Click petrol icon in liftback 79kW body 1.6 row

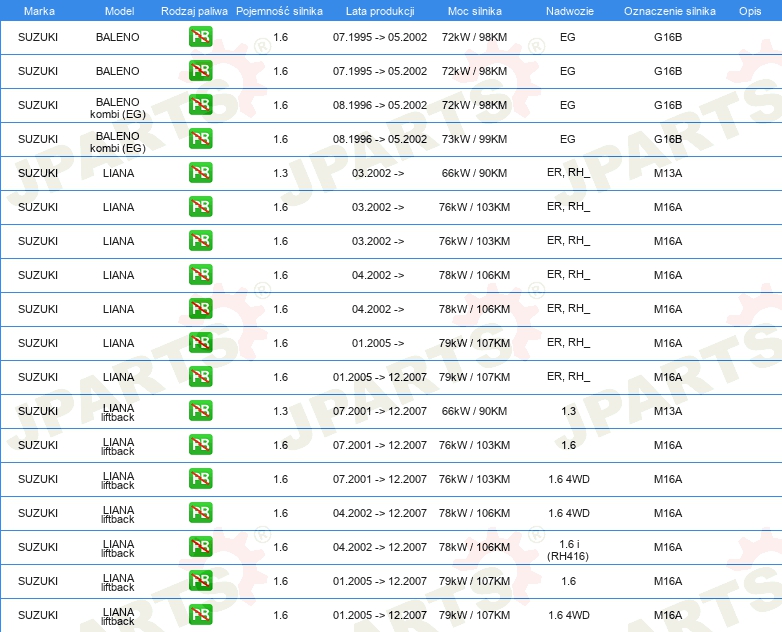pos(200,581)
